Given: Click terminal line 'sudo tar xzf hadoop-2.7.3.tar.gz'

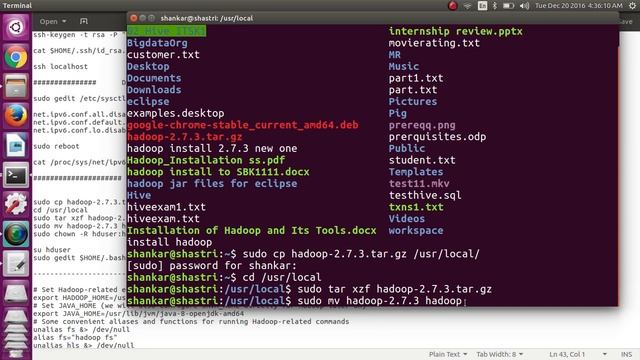Looking at the screenshot, I should [394, 289].
